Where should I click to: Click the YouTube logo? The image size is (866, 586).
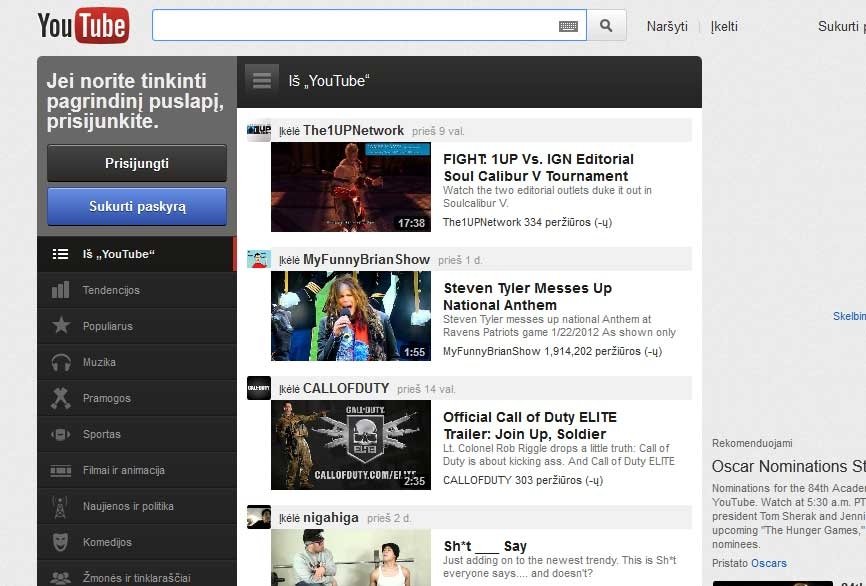[83, 25]
